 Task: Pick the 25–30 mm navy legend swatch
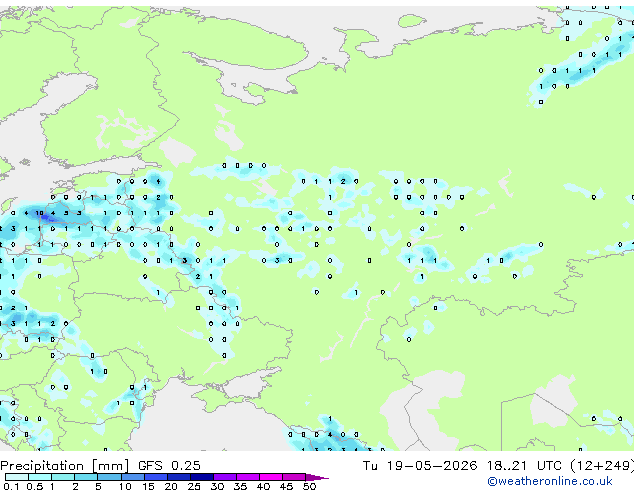click(x=201, y=477)
